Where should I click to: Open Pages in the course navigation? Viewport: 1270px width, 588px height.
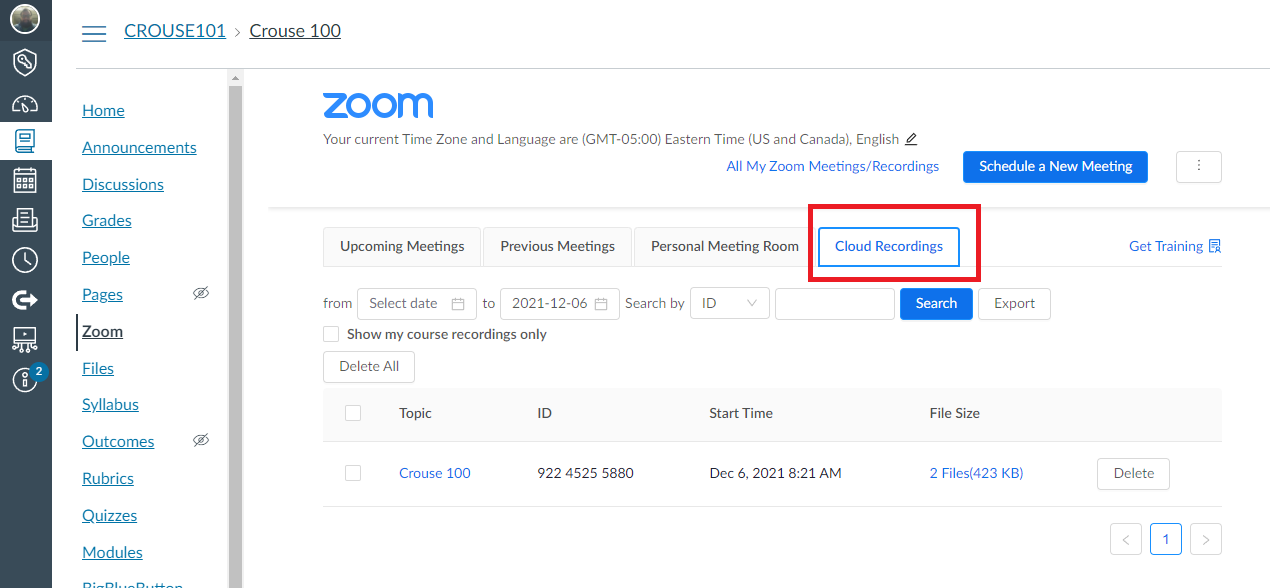(102, 294)
